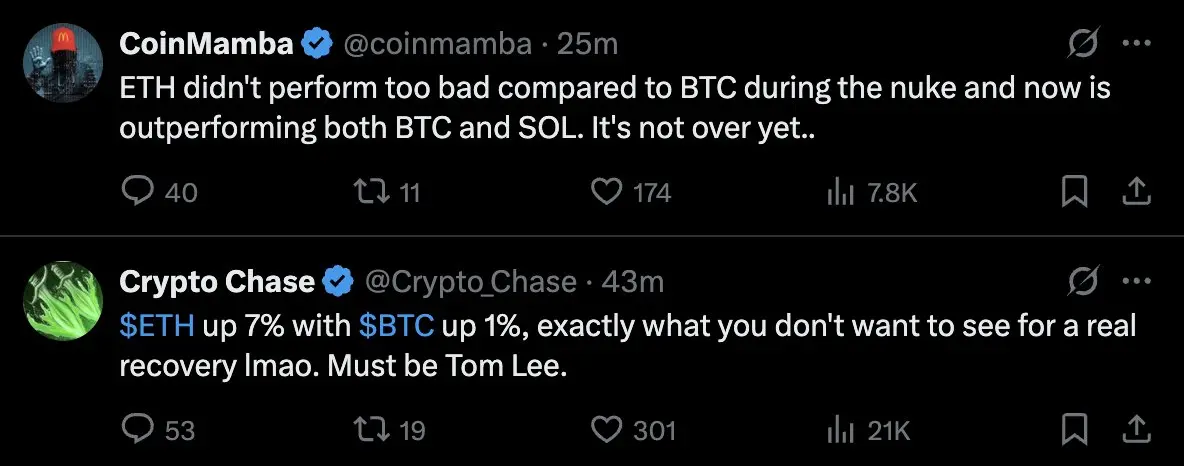
Task: Bookmark Crypto Chase's tweet
Action: click(1073, 429)
